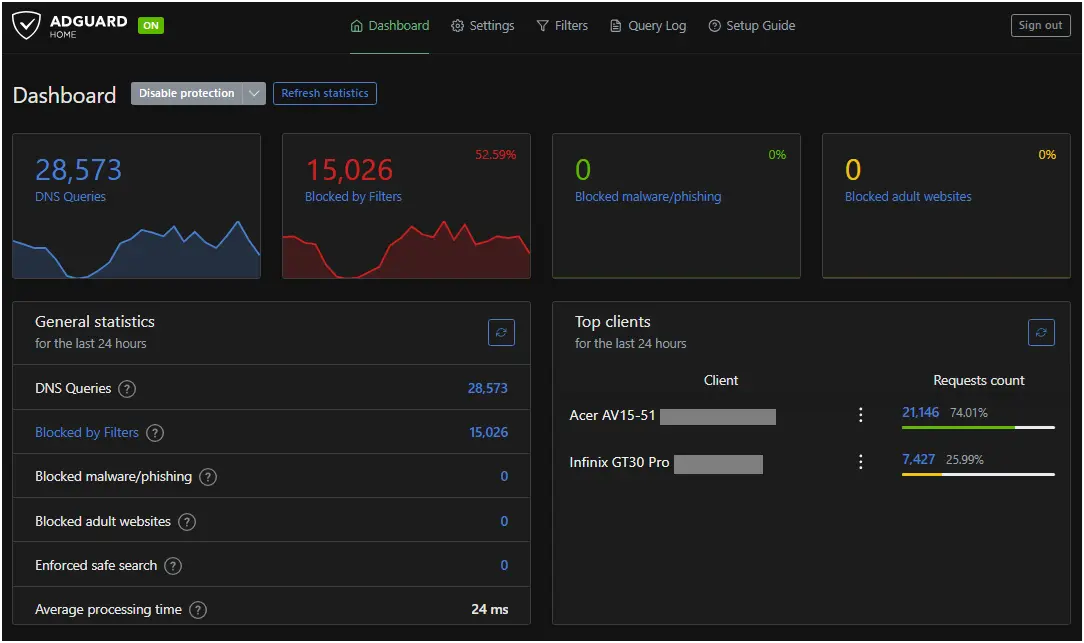This screenshot has width=1084, height=643.
Task: Open the Blocked malware/phishing card link
Action: pos(648,197)
